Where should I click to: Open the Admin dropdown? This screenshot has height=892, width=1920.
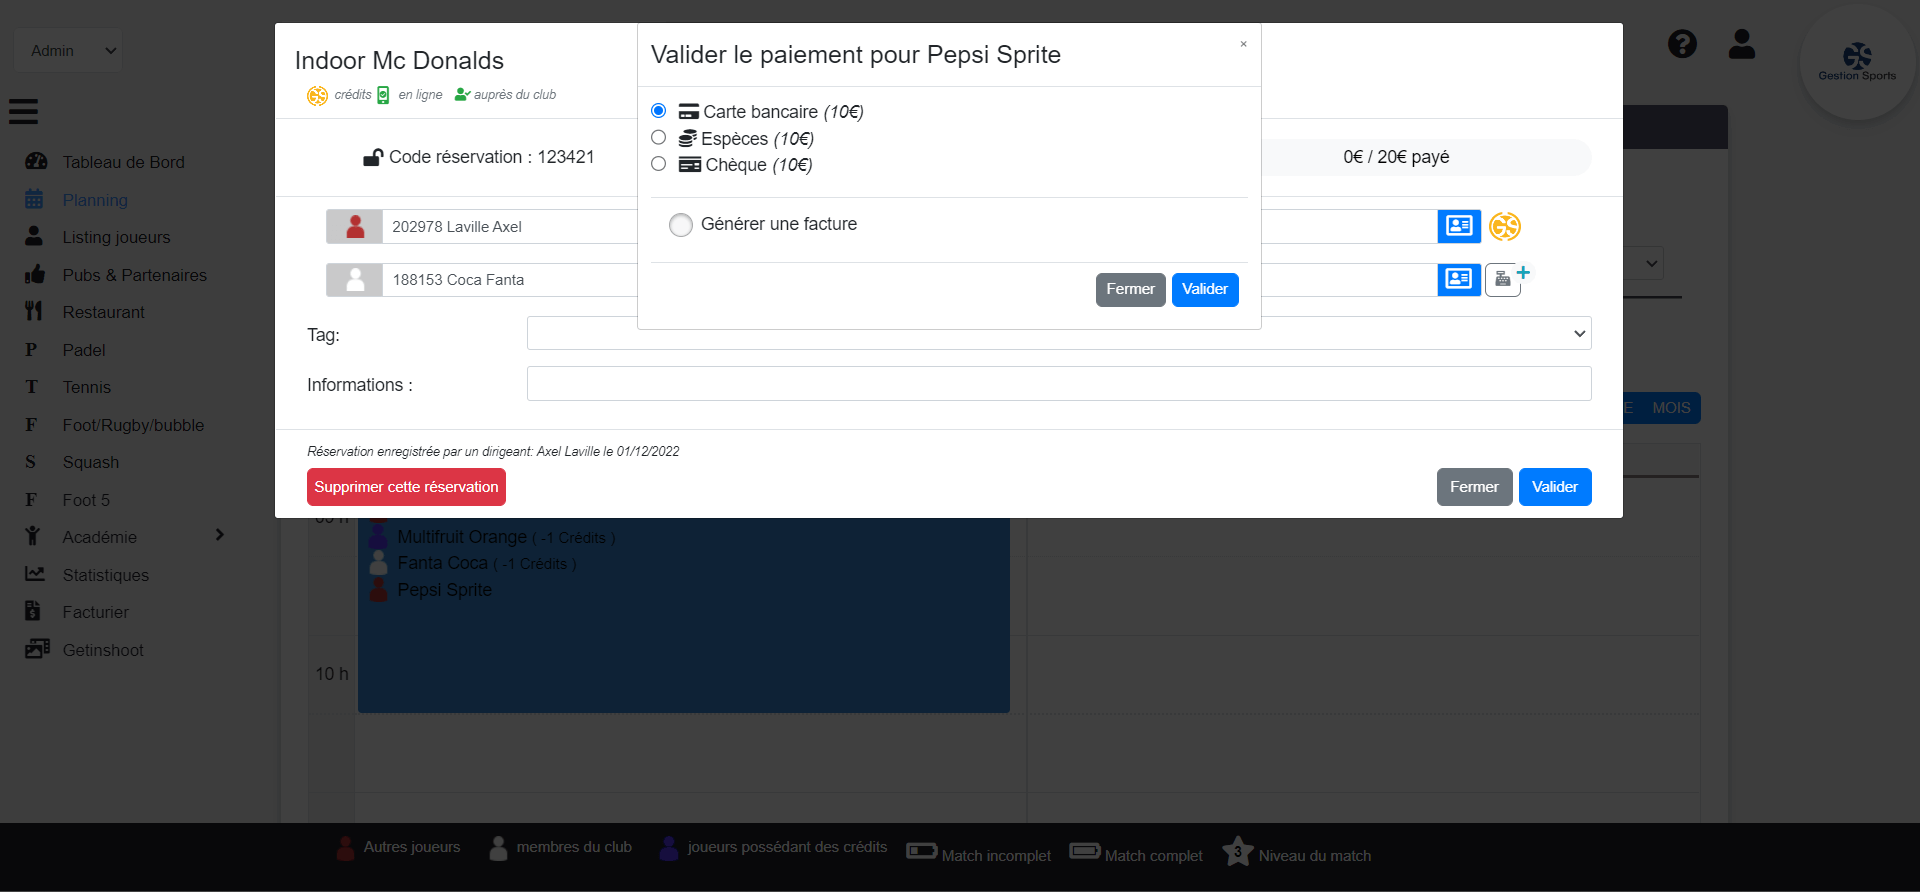(x=68, y=50)
